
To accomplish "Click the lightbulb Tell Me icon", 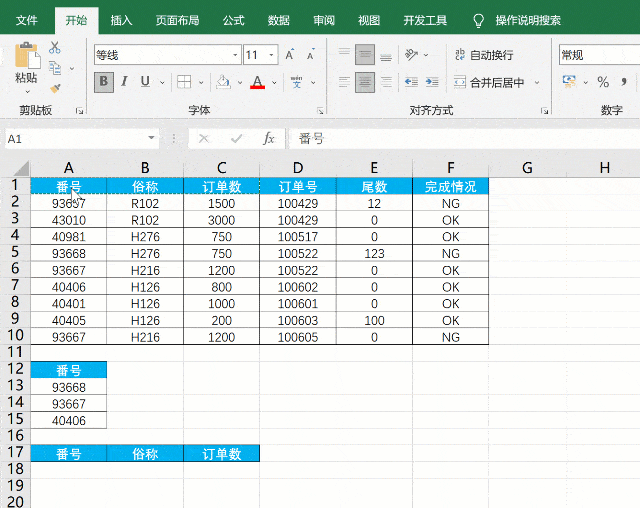I will coord(478,20).
